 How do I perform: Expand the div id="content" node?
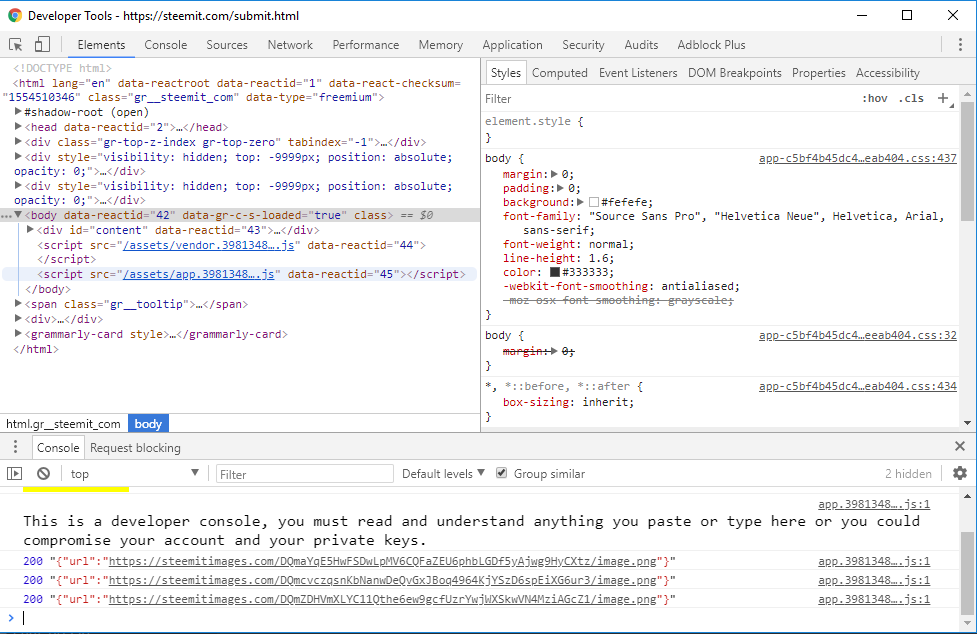[x=30, y=230]
